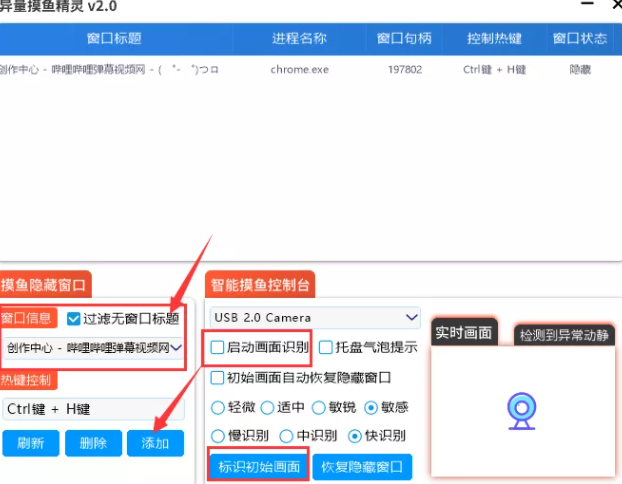Select the 慢识别 speed radio button
The width and height of the screenshot is (622, 484).
(218, 436)
